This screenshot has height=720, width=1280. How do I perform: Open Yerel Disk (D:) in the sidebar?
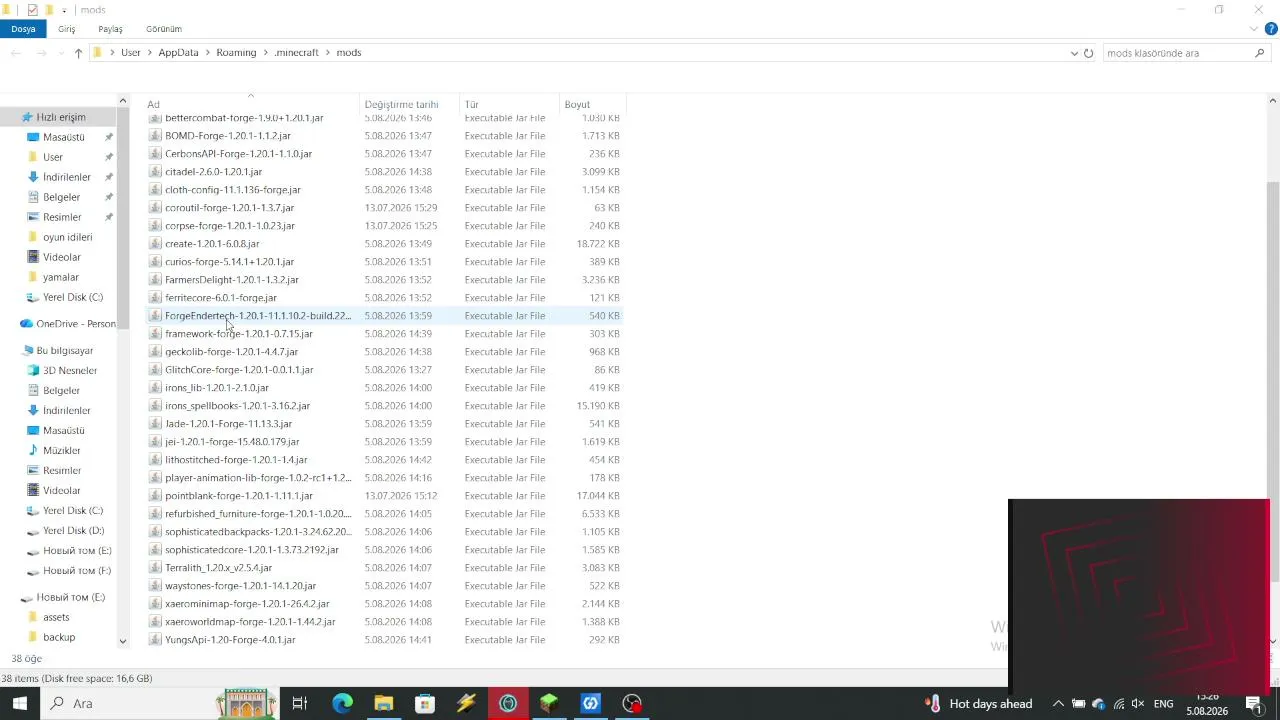pos(73,531)
